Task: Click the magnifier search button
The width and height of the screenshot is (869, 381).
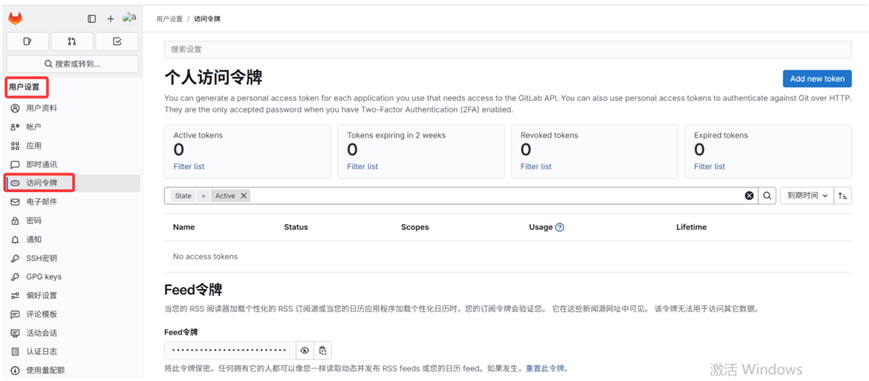Action: pos(767,196)
